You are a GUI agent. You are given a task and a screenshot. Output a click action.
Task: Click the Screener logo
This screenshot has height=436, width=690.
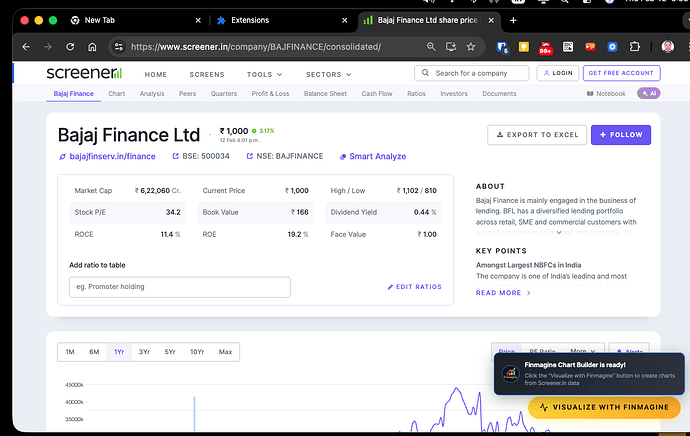tap(84, 73)
